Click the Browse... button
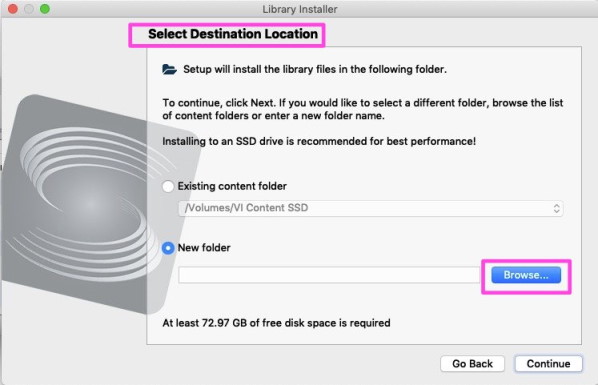The width and height of the screenshot is (598, 385). (x=526, y=275)
